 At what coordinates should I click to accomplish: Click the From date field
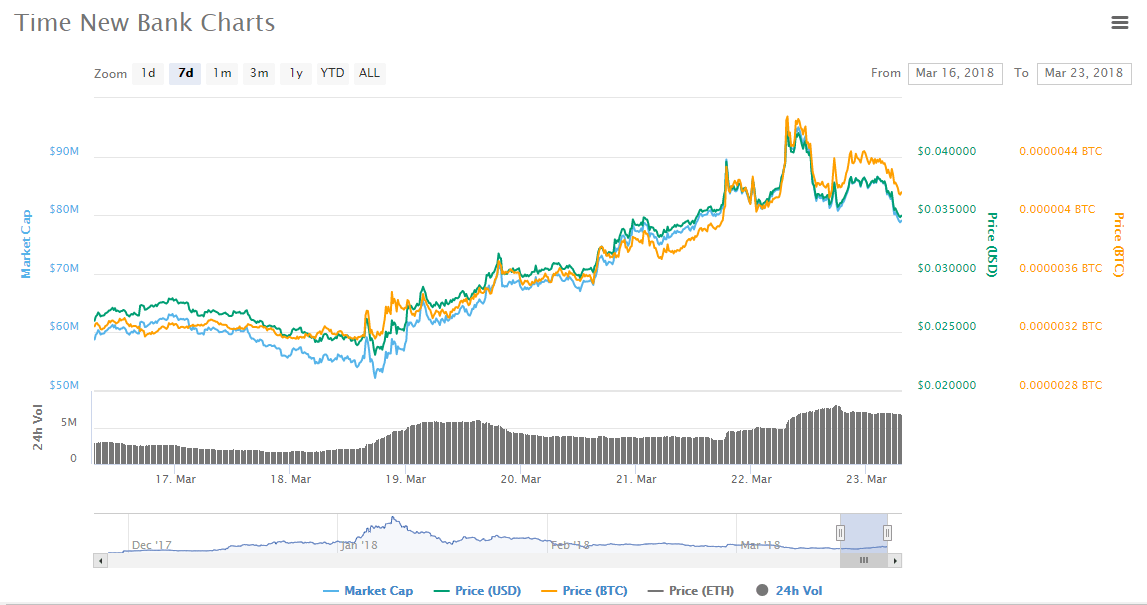pyautogui.click(x=955, y=73)
